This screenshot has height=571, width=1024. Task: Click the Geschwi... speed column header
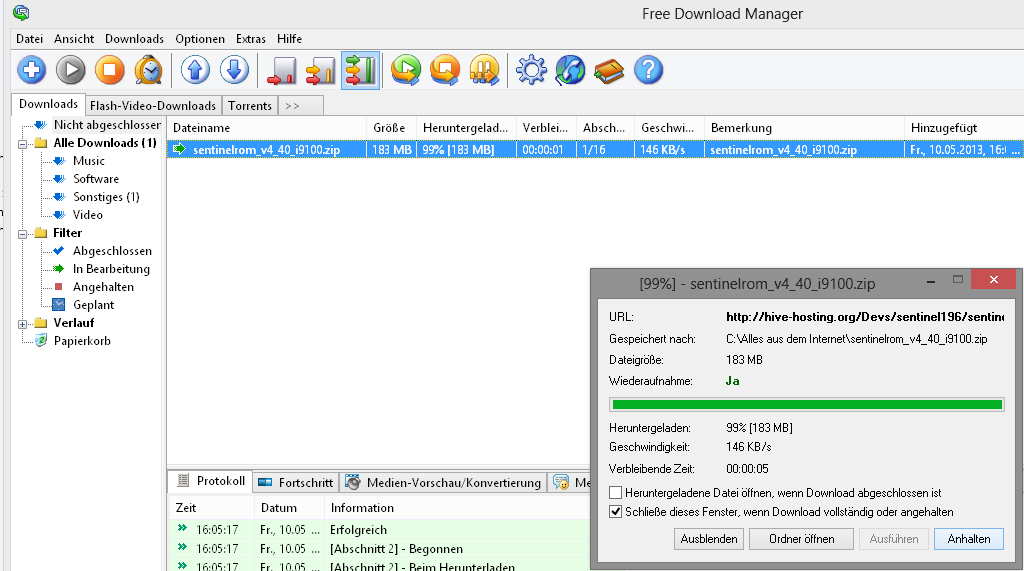tap(669, 128)
